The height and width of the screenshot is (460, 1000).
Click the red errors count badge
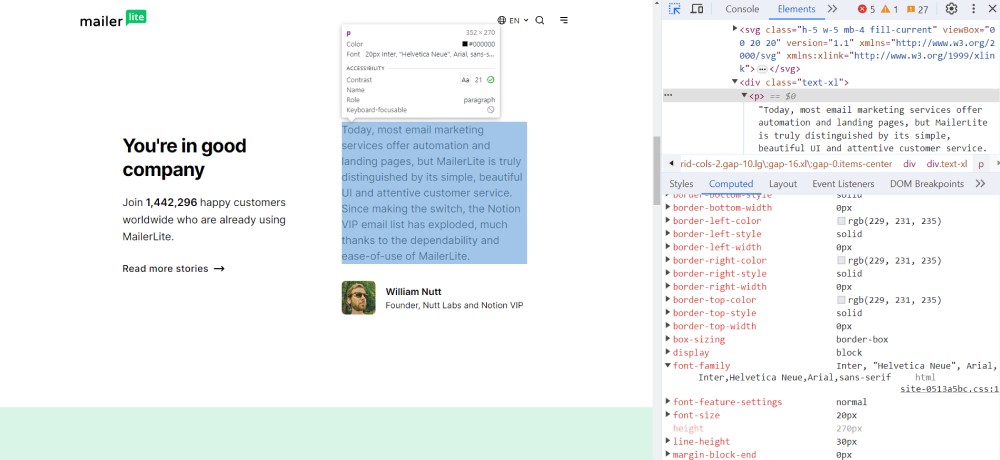(x=866, y=9)
